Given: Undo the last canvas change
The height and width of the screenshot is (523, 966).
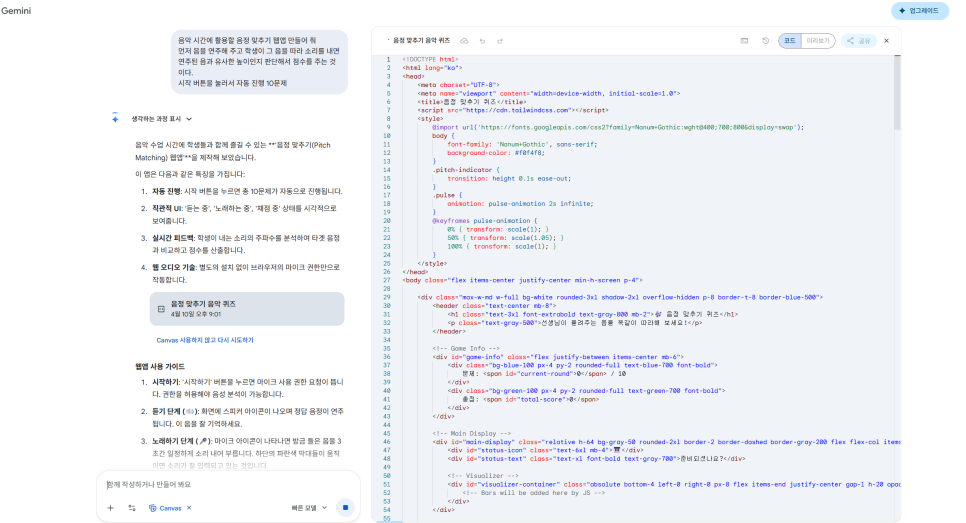Looking at the screenshot, I should [x=482, y=41].
